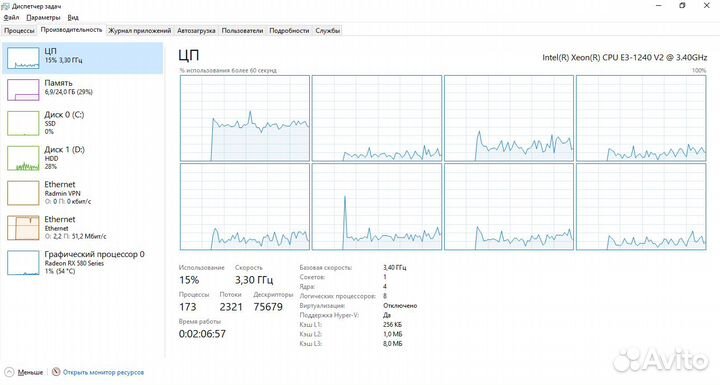The image size is (720, 385).
Task: Maximize the Task Manager window
Action: point(682,6)
